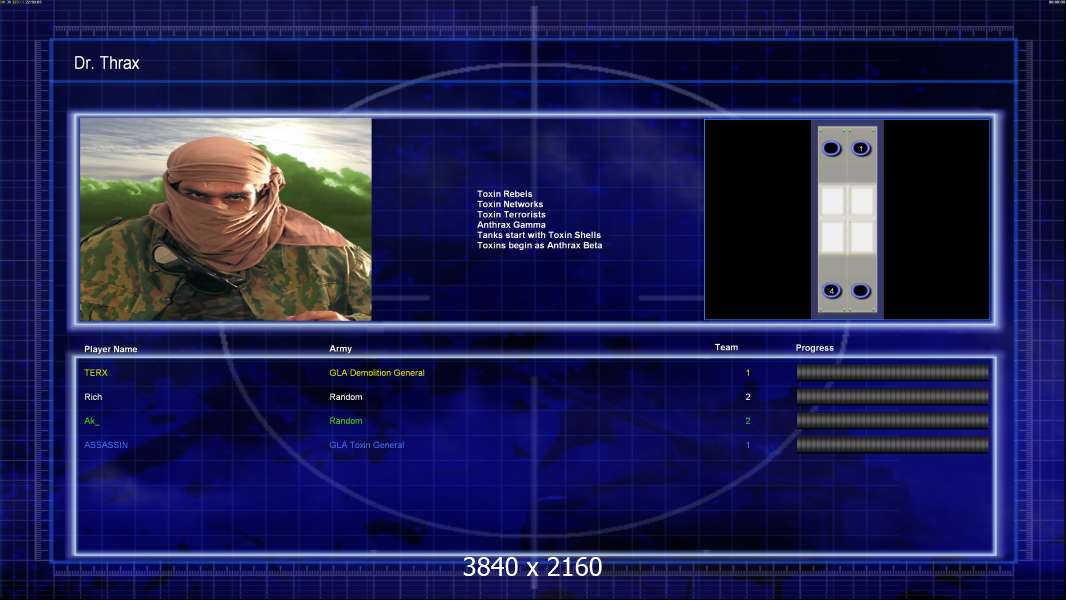Click ASSASSIN's loading progress bar
1066x600 pixels.
click(x=893, y=445)
